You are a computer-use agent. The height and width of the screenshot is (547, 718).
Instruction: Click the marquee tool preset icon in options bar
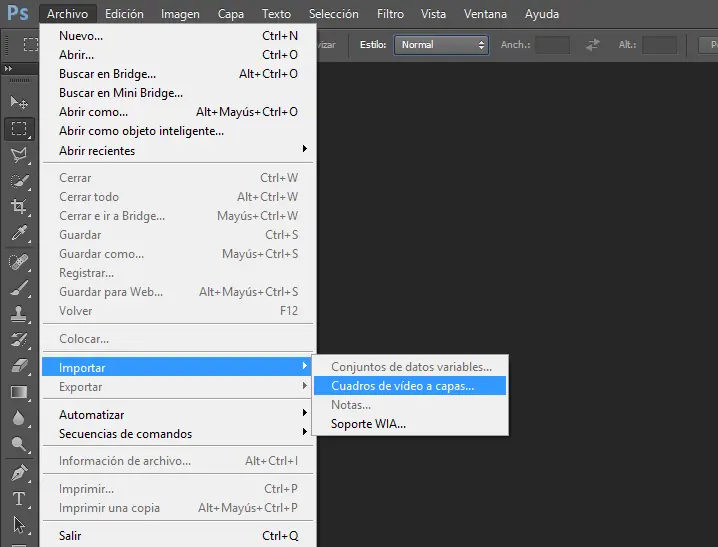click(x=31, y=44)
